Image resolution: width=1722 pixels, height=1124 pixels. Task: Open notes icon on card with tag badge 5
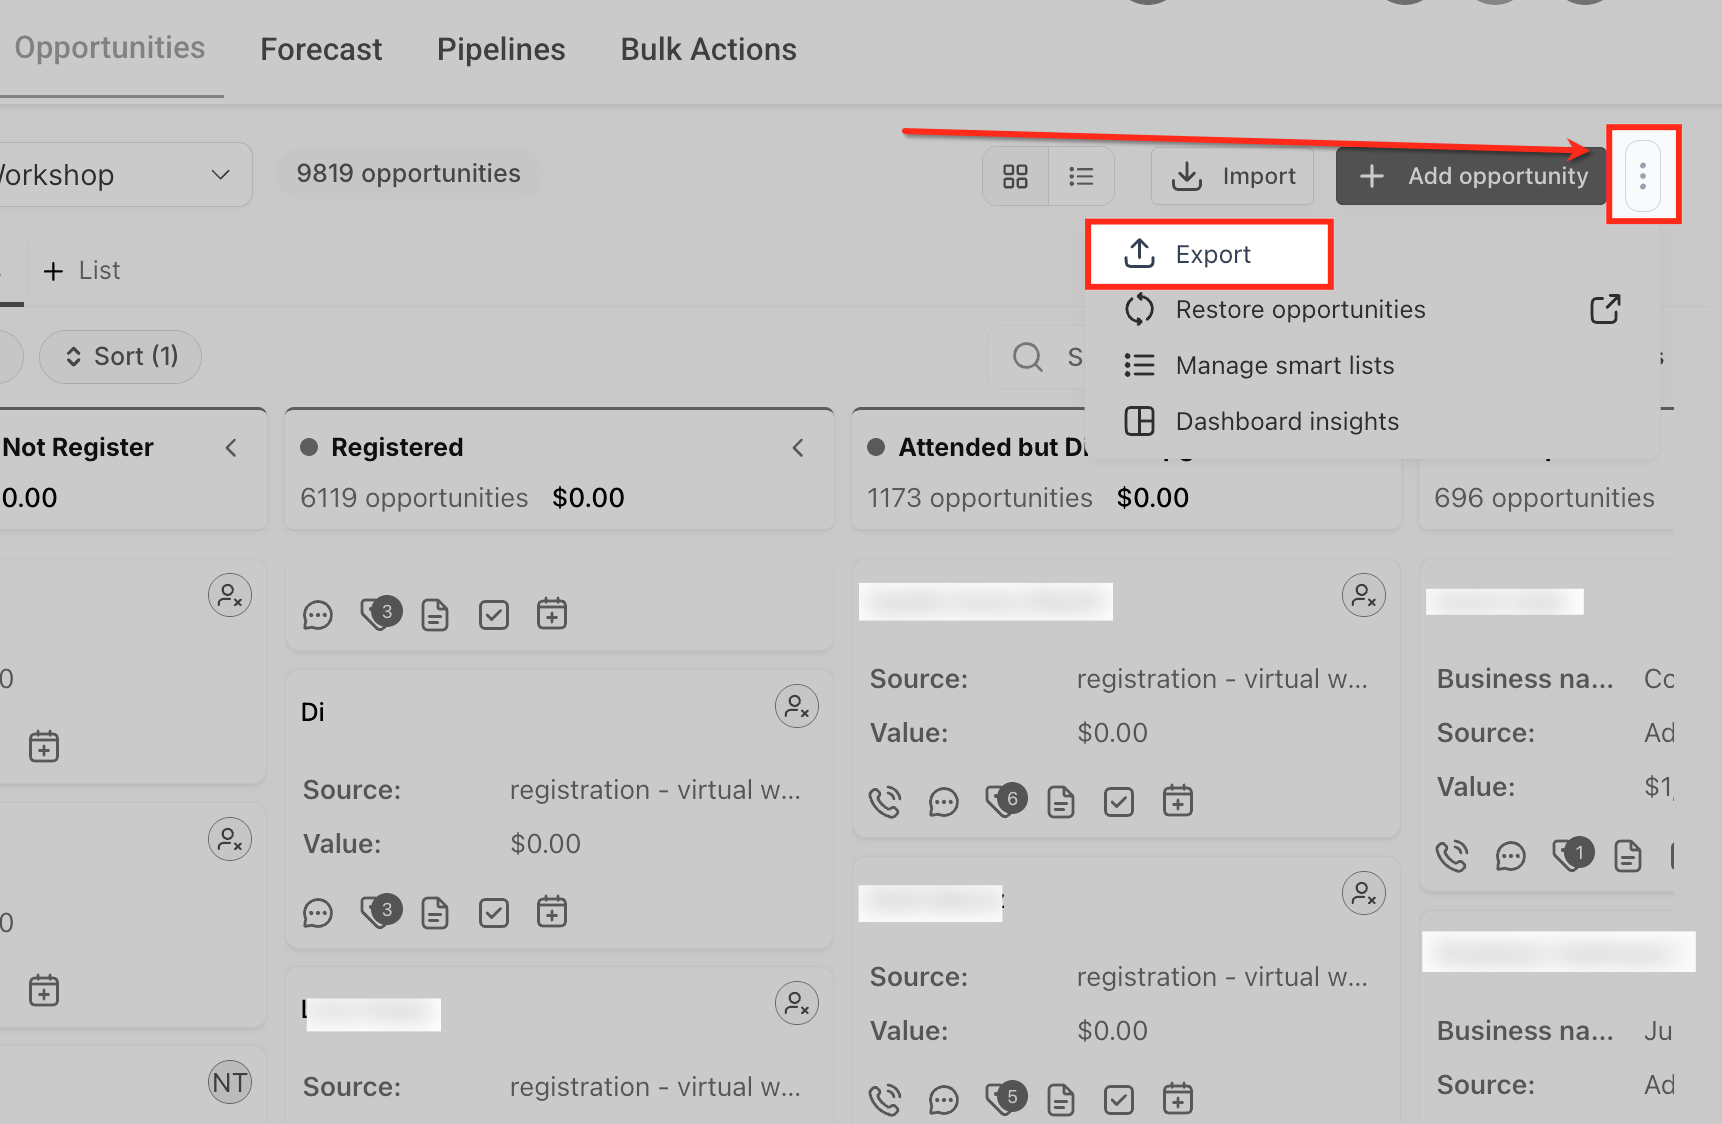point(1061,1100)
